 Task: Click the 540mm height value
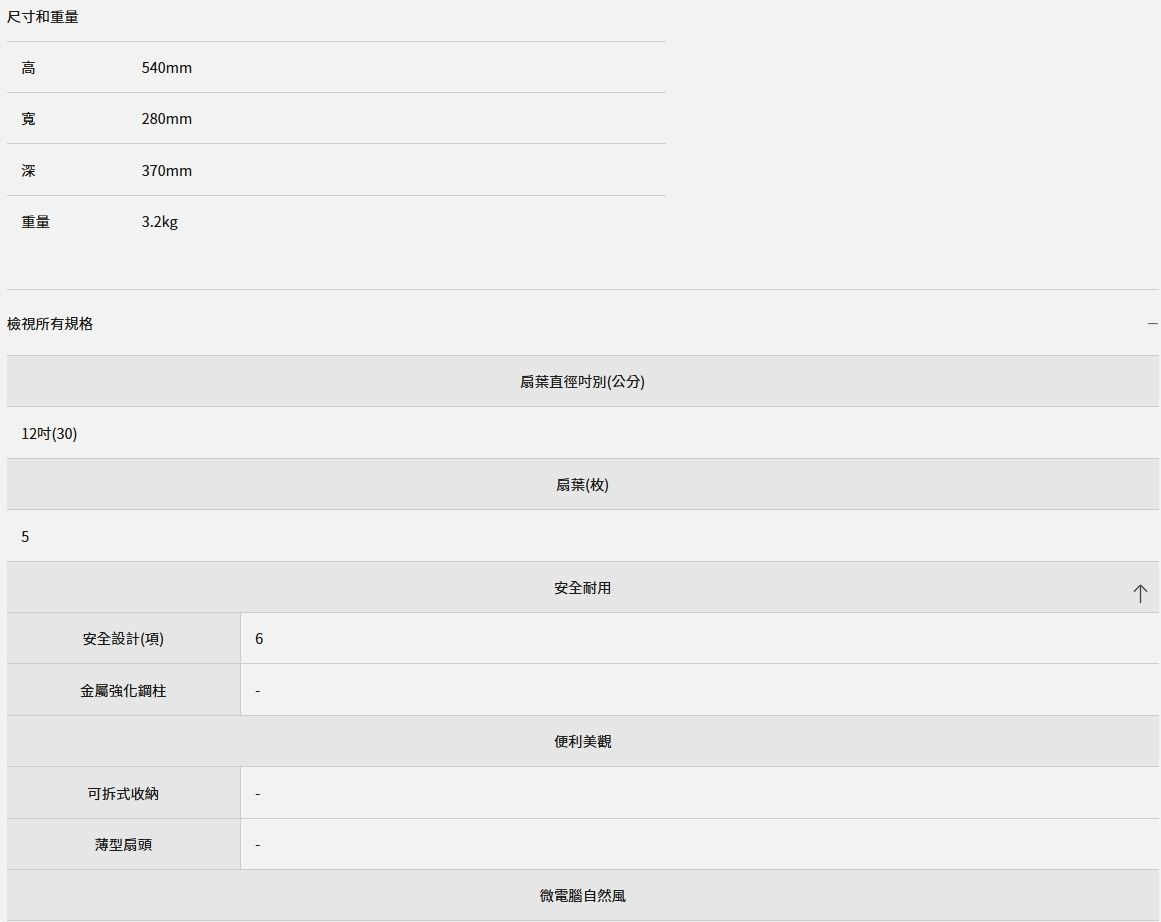(x=166, y=68)
